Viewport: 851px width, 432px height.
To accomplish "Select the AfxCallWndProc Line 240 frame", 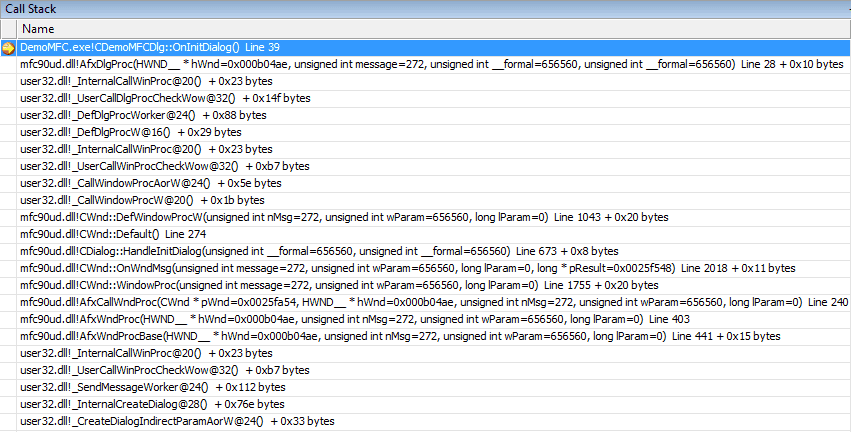I will pos(434,302).
